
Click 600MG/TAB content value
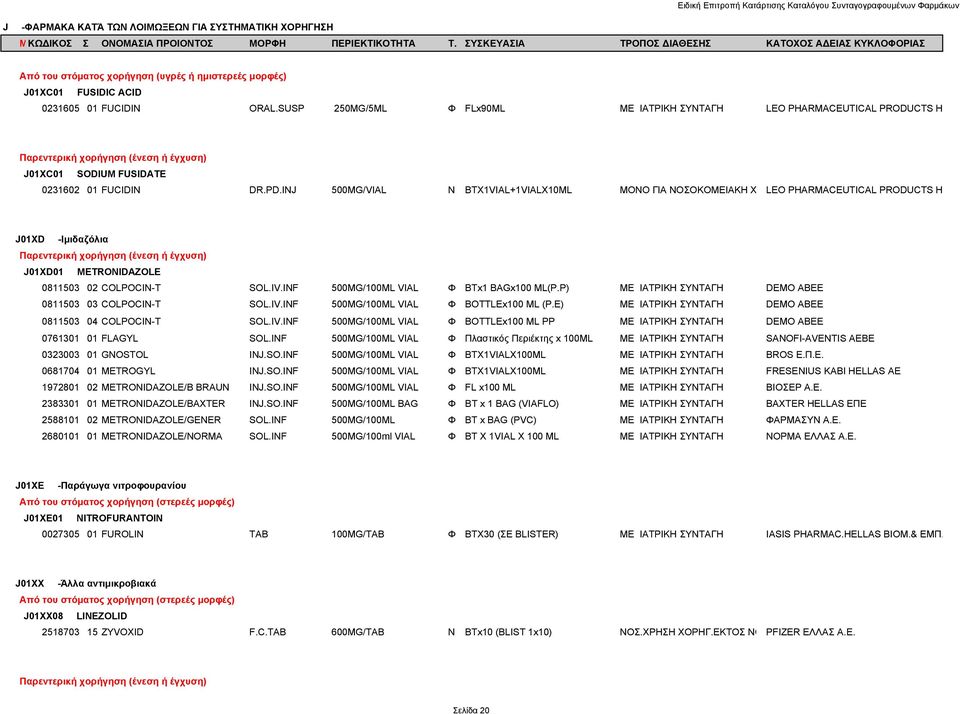point(358,632)
